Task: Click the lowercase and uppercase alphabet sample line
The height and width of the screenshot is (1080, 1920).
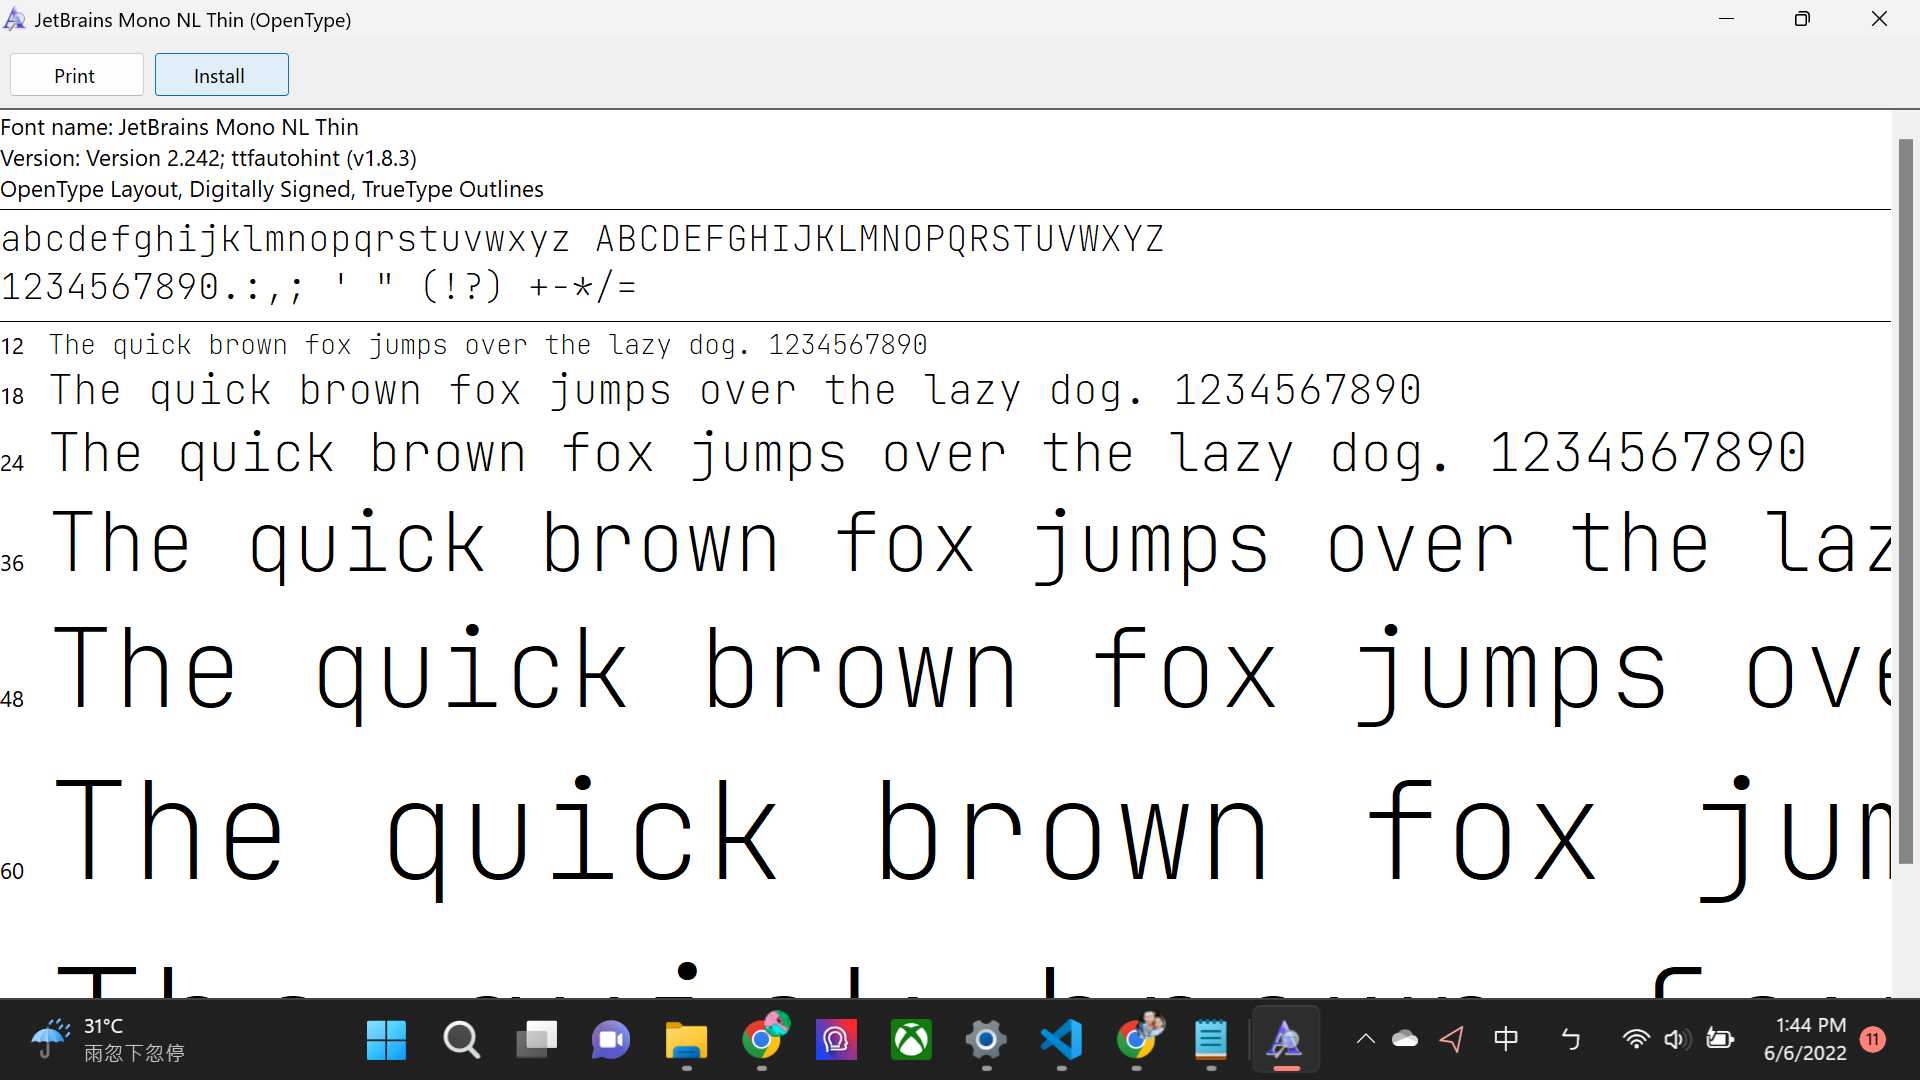Action: (583, 240)
